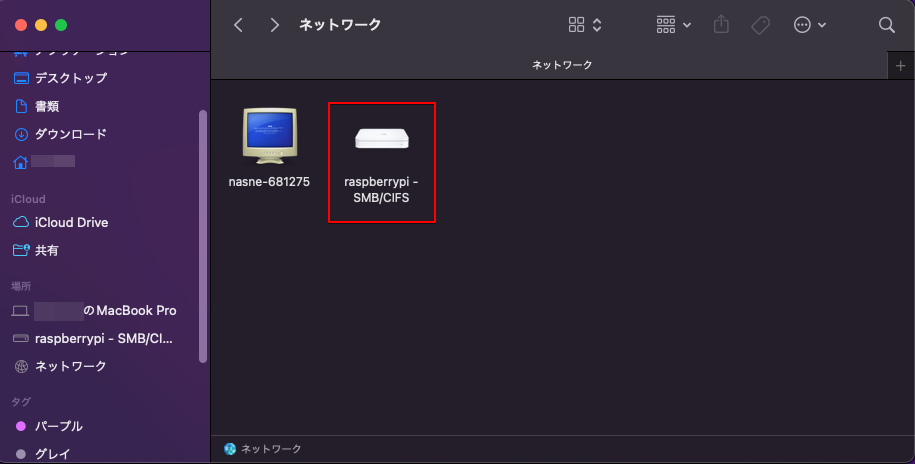This screenshot has height=464, width=915.
Task: Click the nasne-681275 label
Action: click(x=269, y=182)
